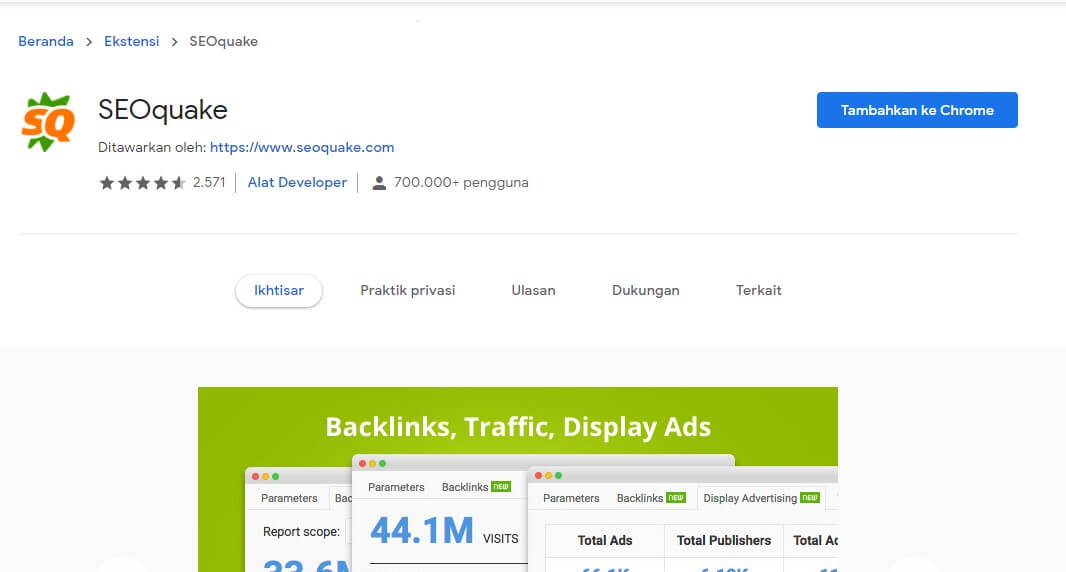The image size is (1066, 572).
Task: Click the star rating icons
Action: (142, 182)
